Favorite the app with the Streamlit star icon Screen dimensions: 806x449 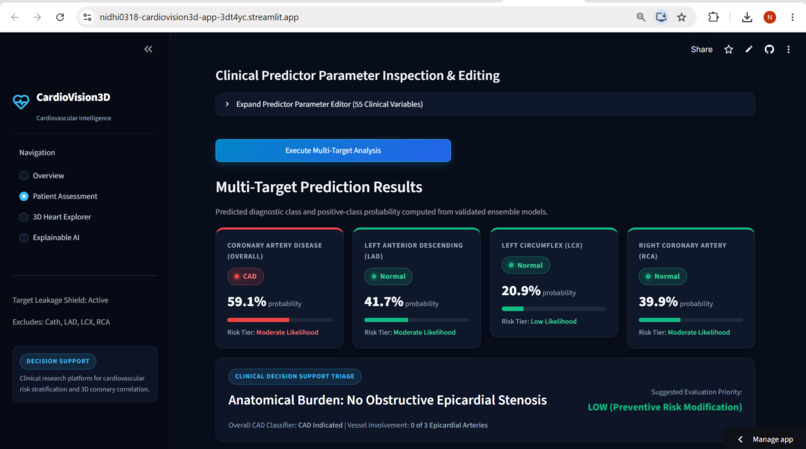tap(728, 49)
